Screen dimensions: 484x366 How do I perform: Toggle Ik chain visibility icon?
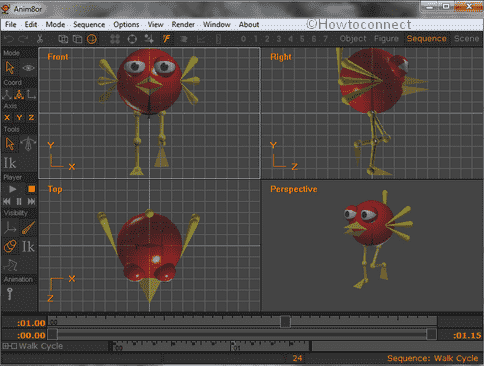(x=28, y=247)
